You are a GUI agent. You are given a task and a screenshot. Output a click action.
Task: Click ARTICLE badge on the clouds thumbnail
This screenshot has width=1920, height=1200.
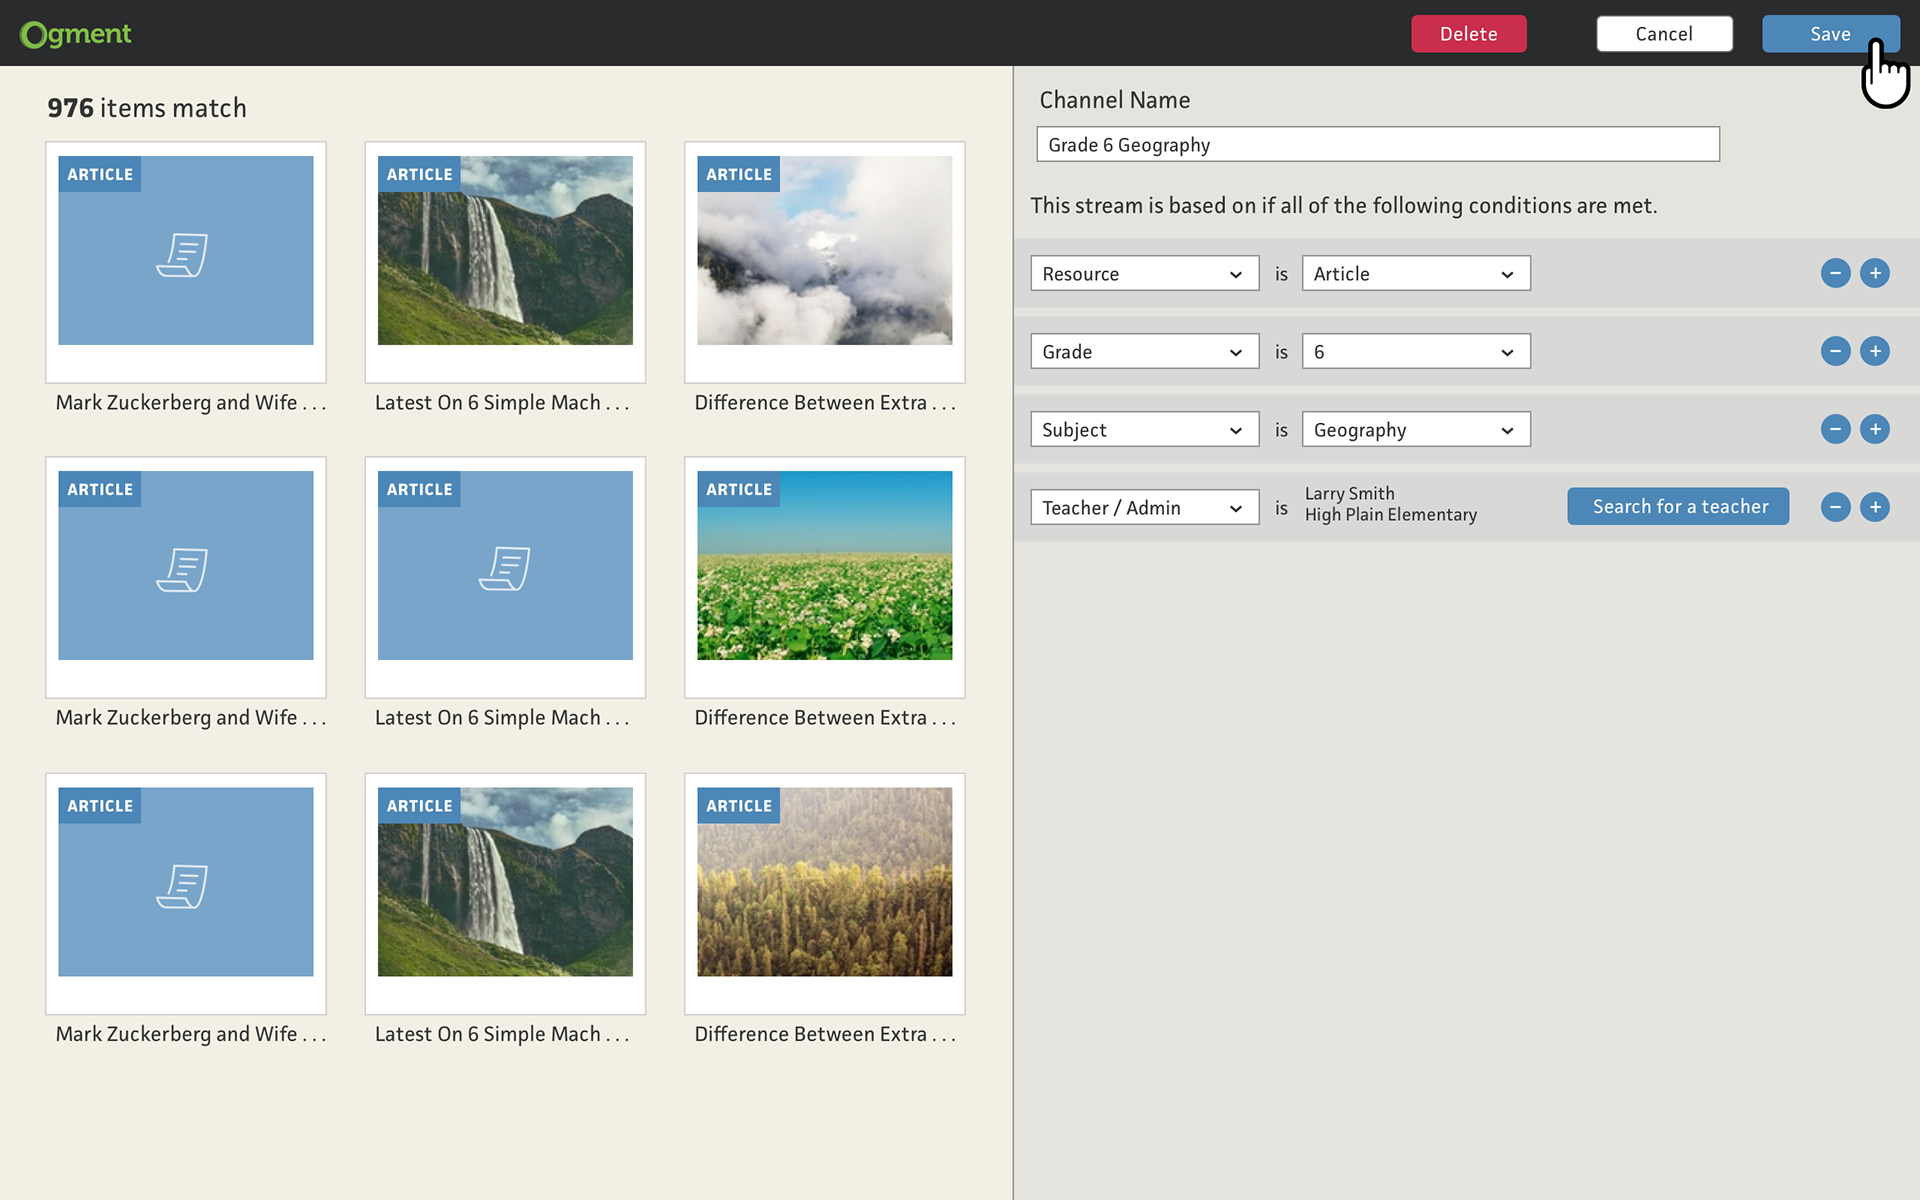(x=739, y=174)
